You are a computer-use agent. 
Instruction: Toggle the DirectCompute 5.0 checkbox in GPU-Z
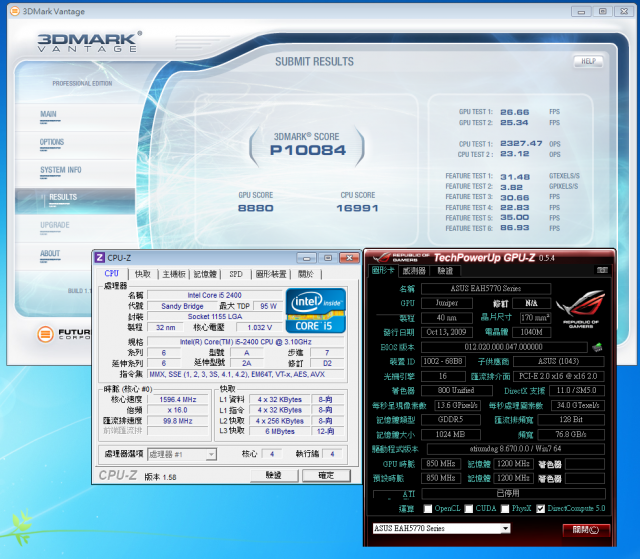(540, 509)
